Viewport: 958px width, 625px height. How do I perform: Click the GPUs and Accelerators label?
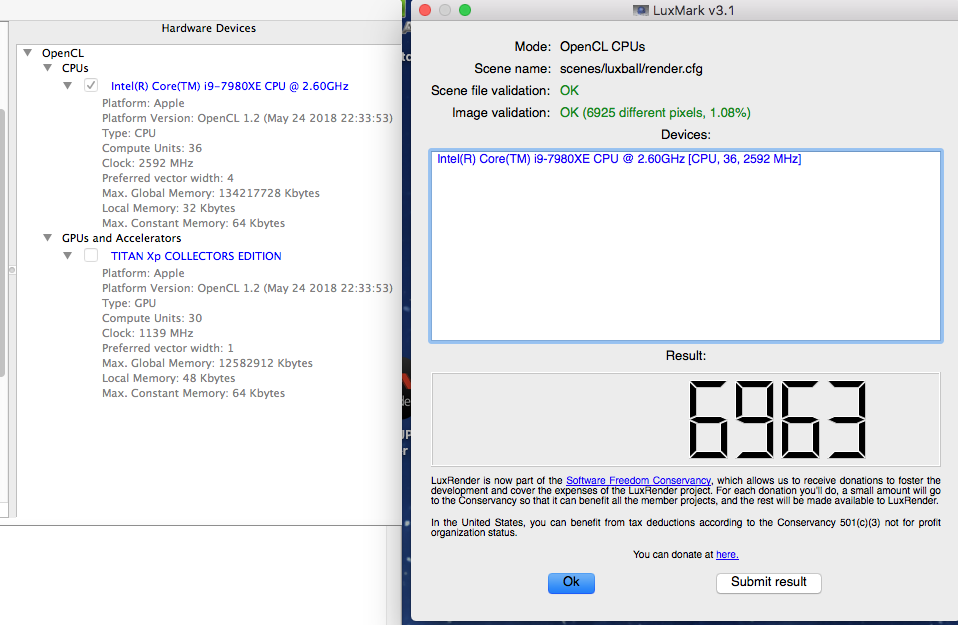click(122, 238)
